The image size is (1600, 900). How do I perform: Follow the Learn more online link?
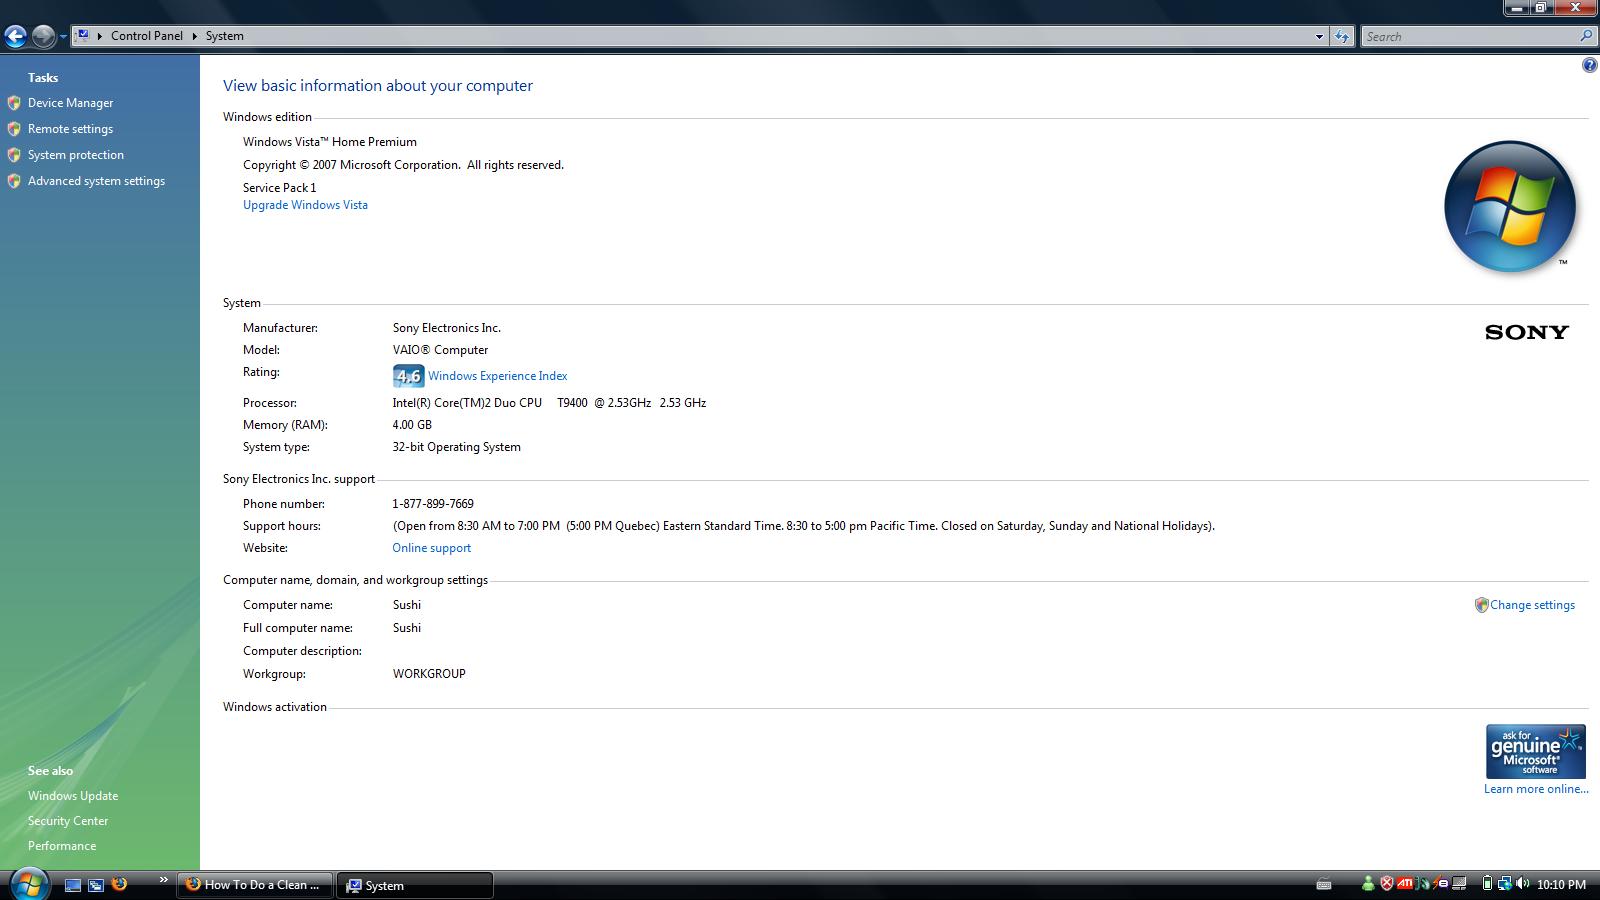[x=1536, y=789]
